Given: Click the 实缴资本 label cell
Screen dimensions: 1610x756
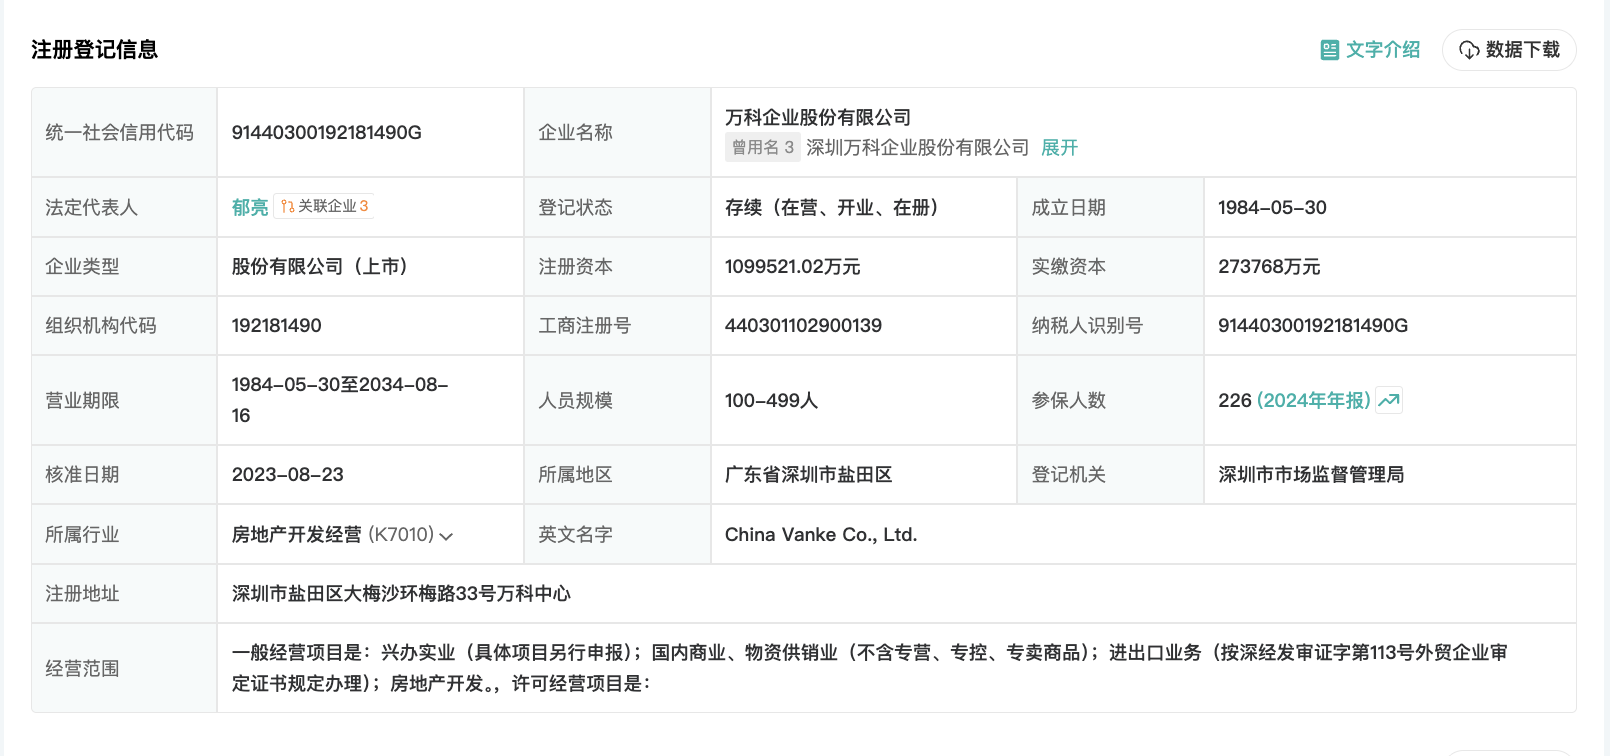Looking at the screenshot, I should (x=1110, y=266).
